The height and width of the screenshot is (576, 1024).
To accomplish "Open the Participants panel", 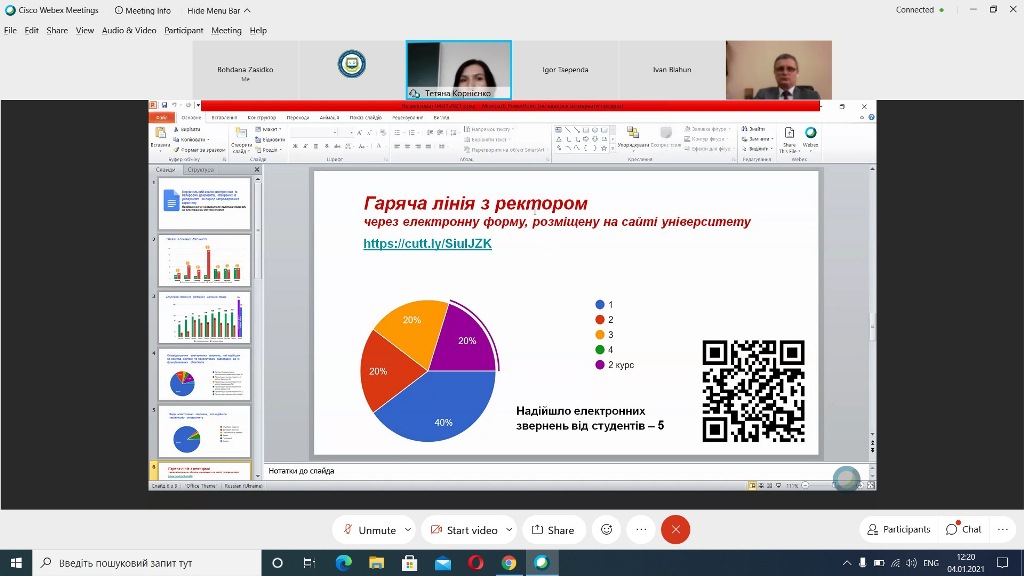I will [x=898, y=529].
